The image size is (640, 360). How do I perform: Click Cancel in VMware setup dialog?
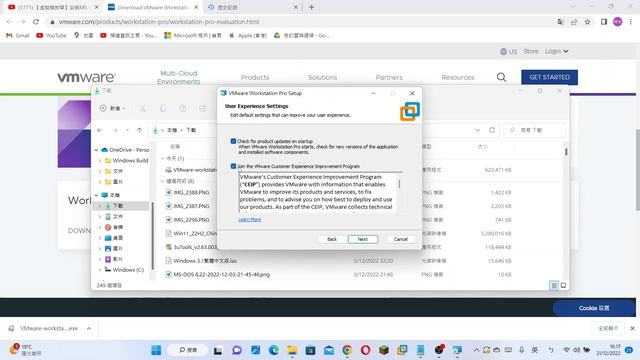pyautogui.click(x=401, y=239)
